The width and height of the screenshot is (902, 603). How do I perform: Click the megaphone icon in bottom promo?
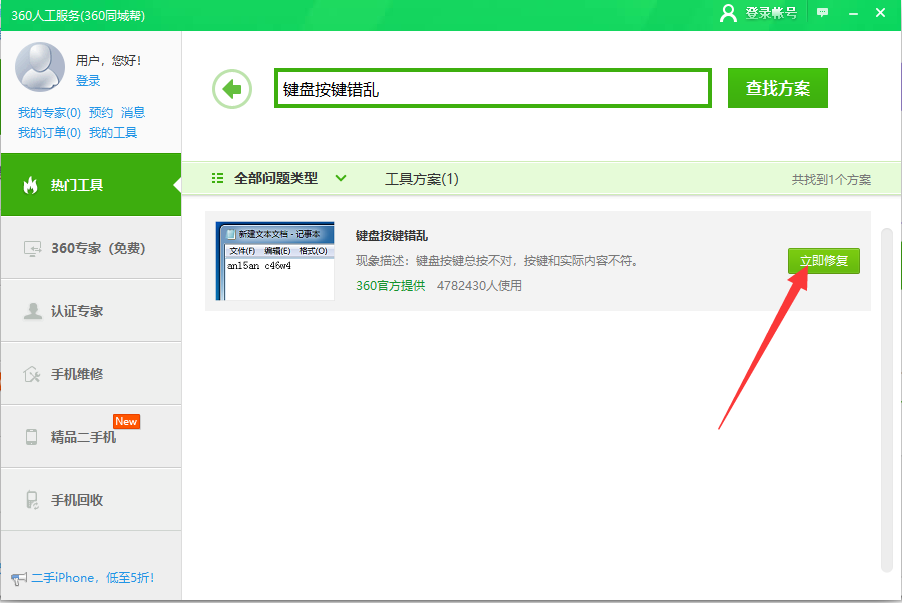point(18,578)
